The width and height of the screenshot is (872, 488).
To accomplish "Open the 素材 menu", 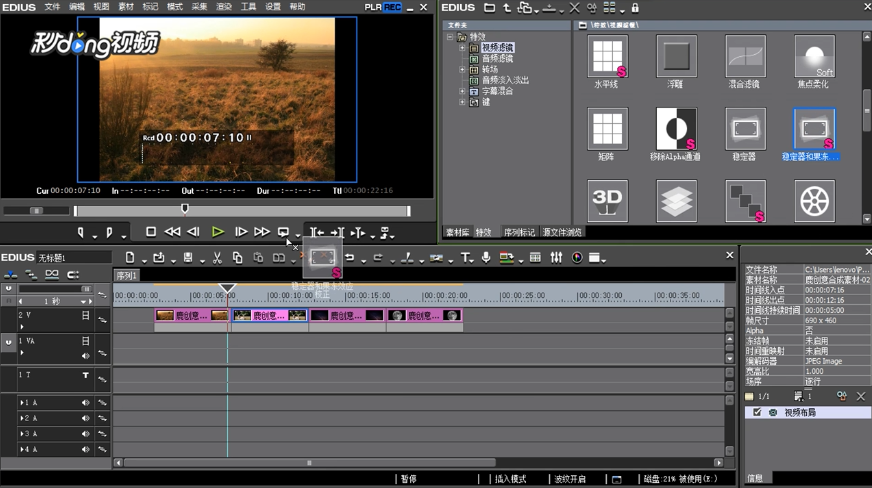I will pos(126,7).
